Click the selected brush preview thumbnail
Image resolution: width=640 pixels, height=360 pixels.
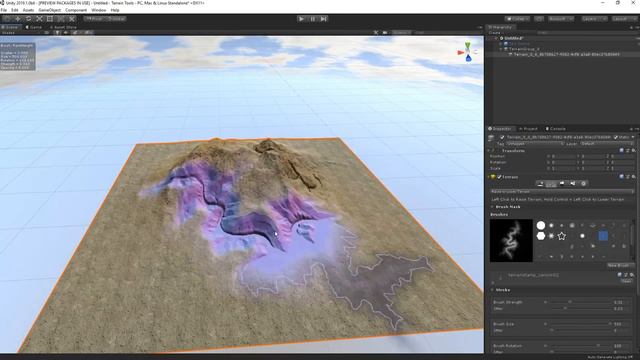pyautogui.click(x=511, y=240)
